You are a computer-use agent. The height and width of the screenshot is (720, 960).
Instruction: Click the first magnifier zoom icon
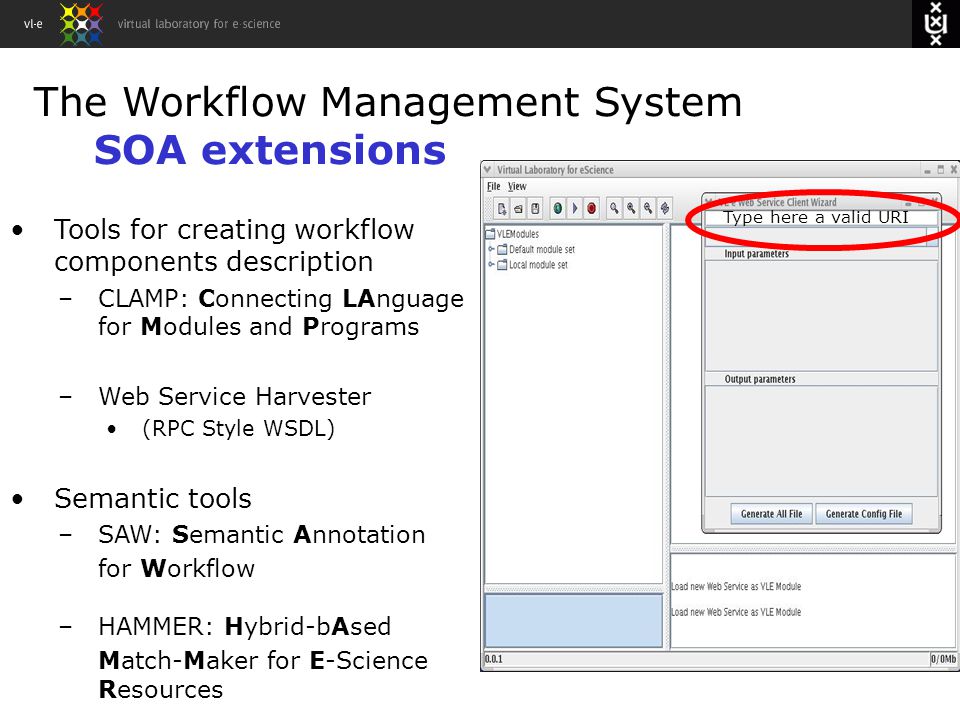[613, 209]
